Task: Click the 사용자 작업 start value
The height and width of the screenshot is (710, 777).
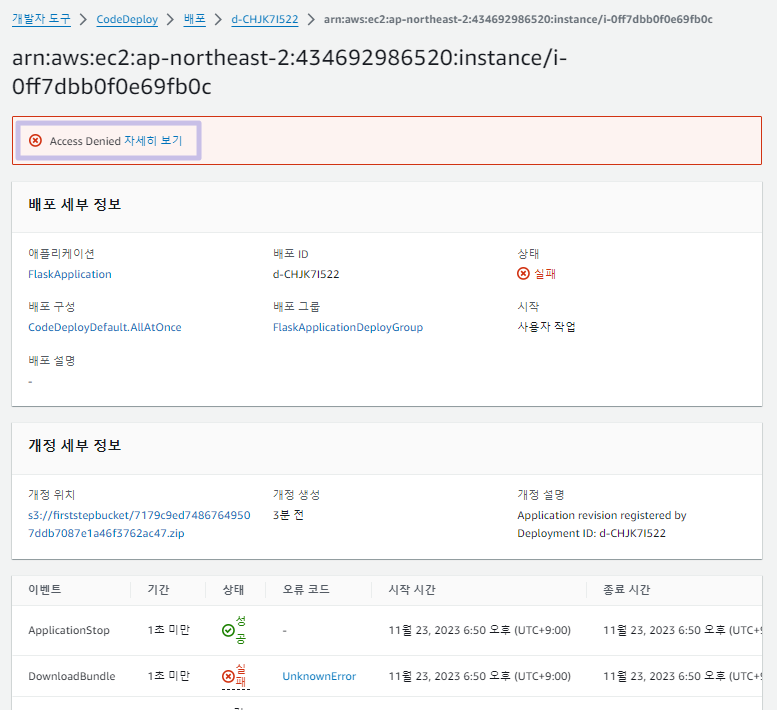Action: click(x=547, y=327)
